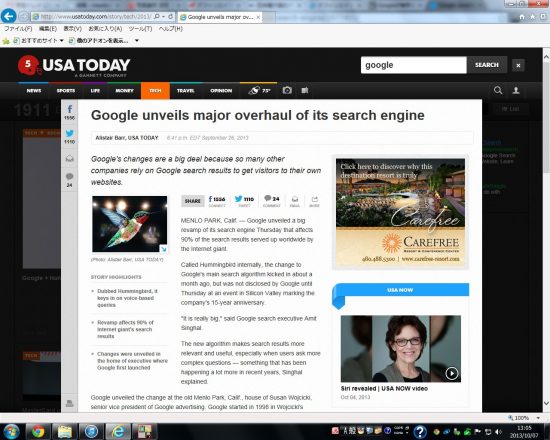Open the user profile icon in navbar
The height and width of the screenshot is (440, 550).
pos(516,91)
